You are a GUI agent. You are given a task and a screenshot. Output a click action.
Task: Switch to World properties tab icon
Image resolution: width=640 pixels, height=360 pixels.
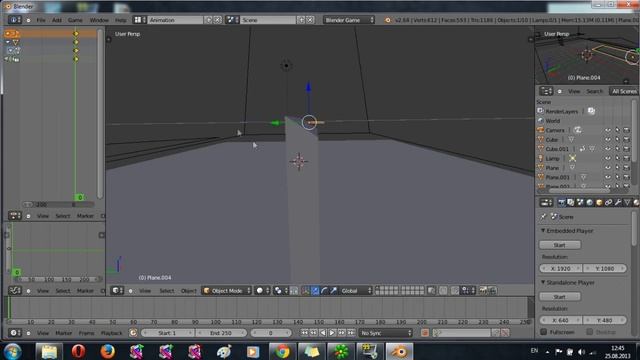click(x=590, y=202)
